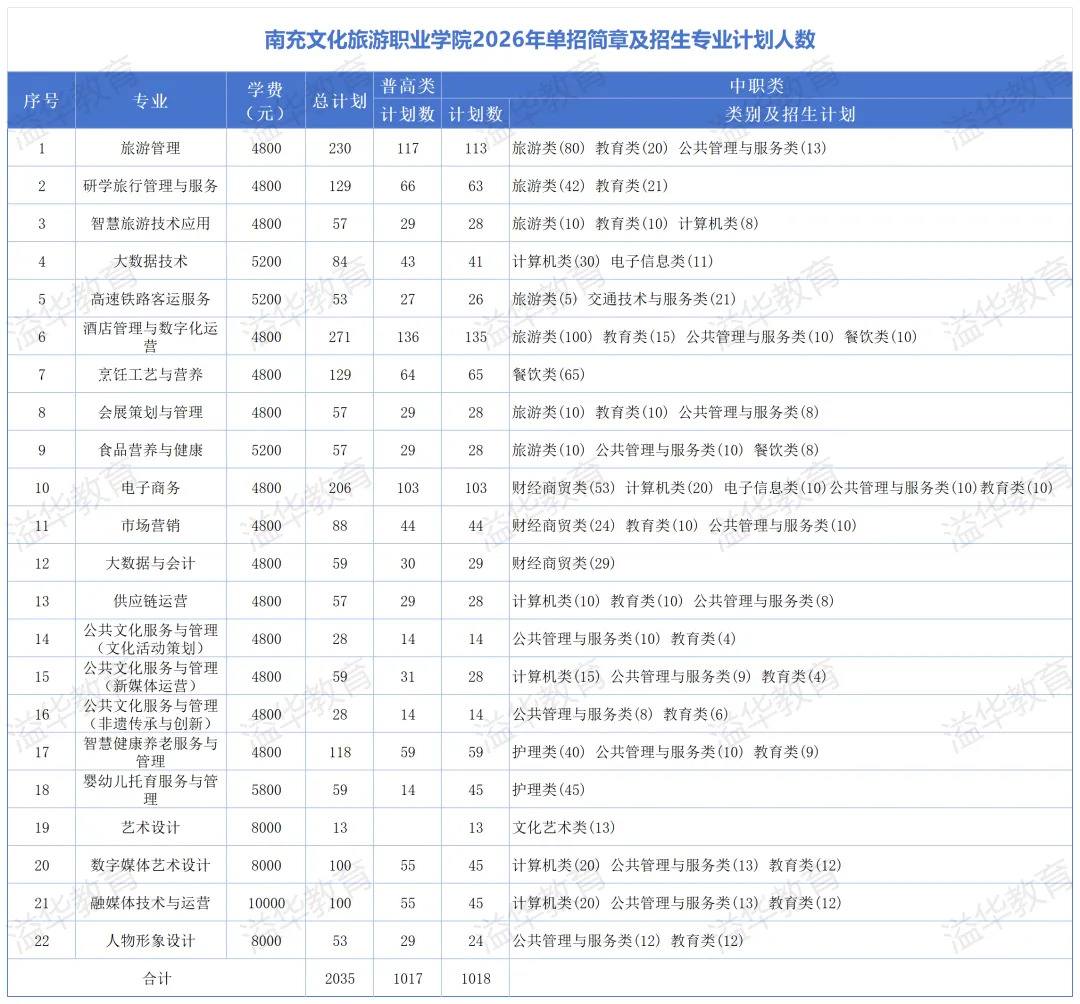Select the 序号 column header
Viewport: 1080px width, 1004px height.
click(41, 101)
